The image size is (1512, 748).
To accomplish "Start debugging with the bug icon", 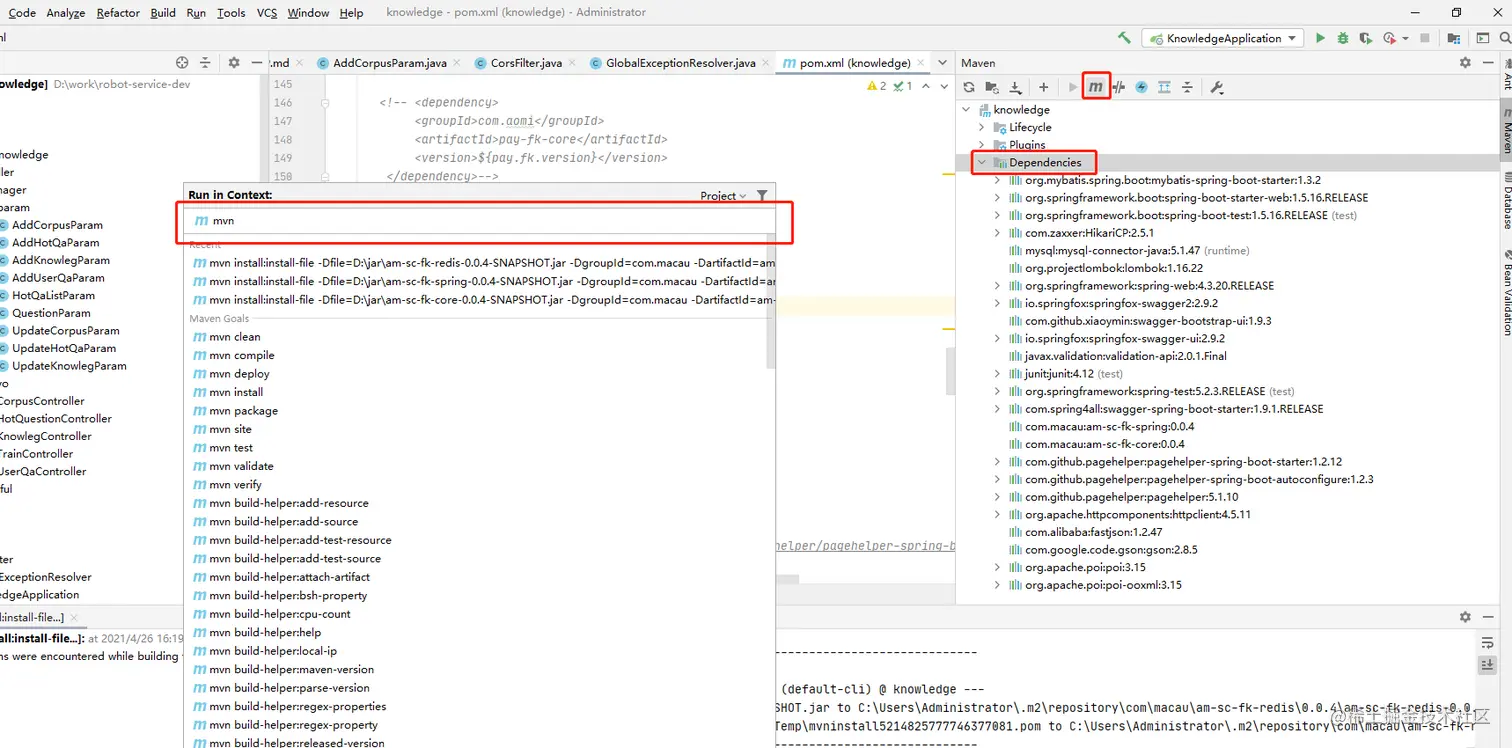I will tap(1343, 38).
